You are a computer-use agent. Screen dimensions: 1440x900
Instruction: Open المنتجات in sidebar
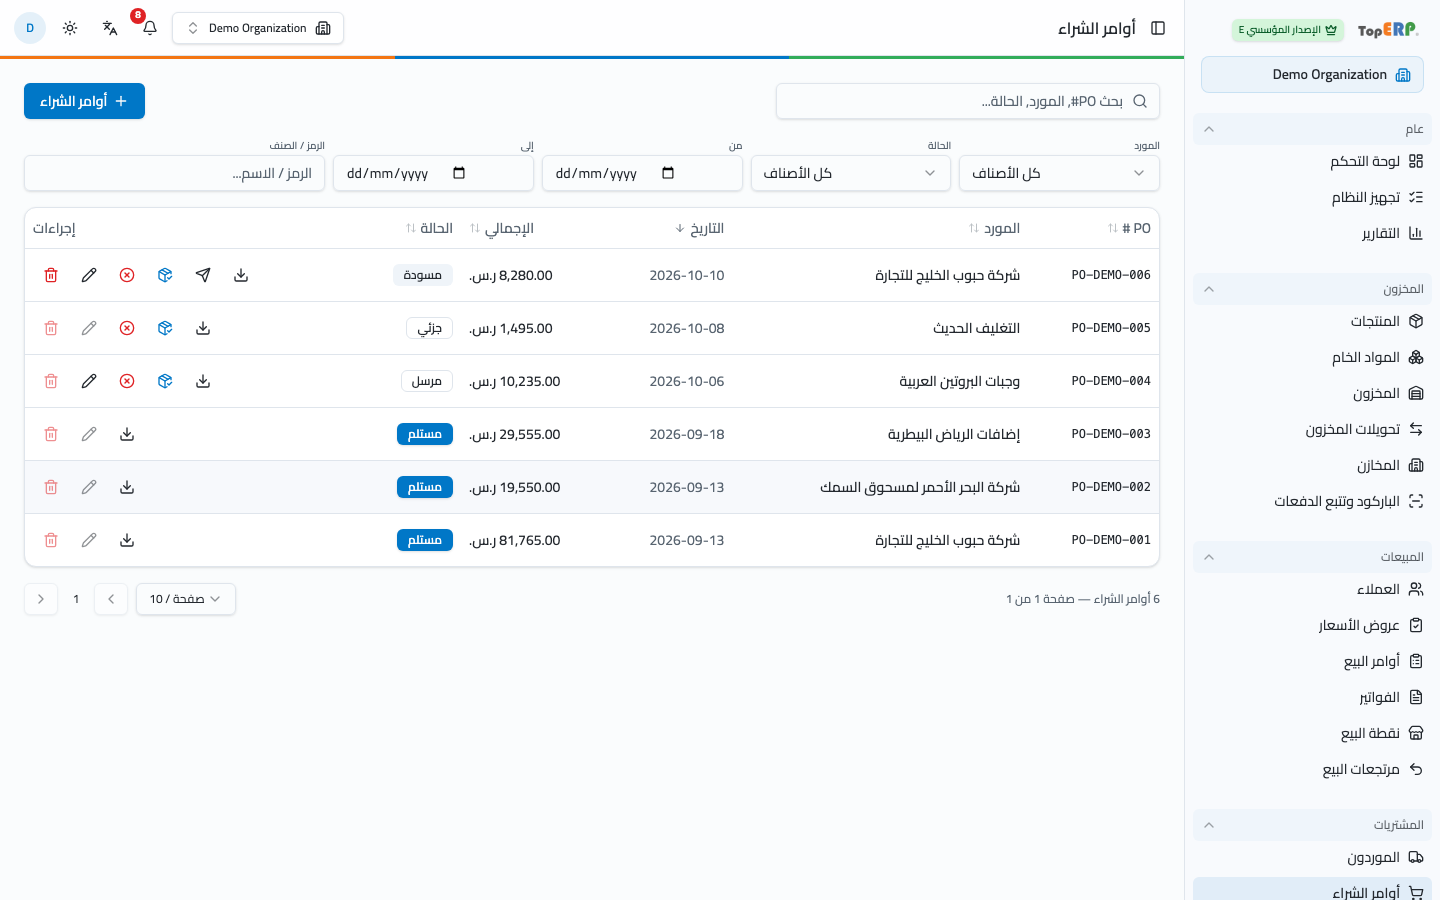[x=1312, y=321]
